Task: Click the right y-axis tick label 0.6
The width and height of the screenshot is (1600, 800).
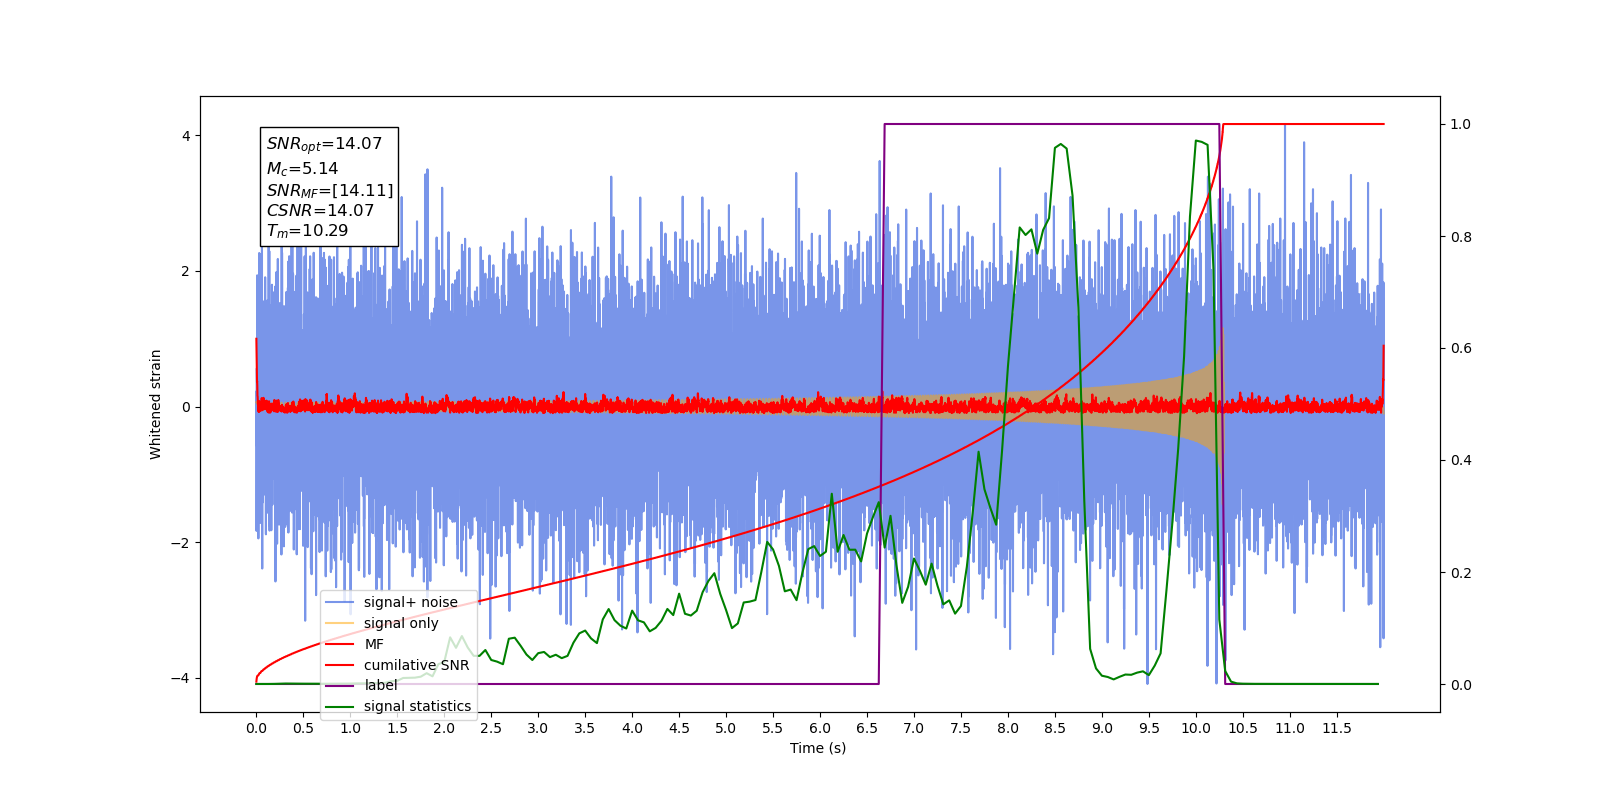Action: [1461, 349]
